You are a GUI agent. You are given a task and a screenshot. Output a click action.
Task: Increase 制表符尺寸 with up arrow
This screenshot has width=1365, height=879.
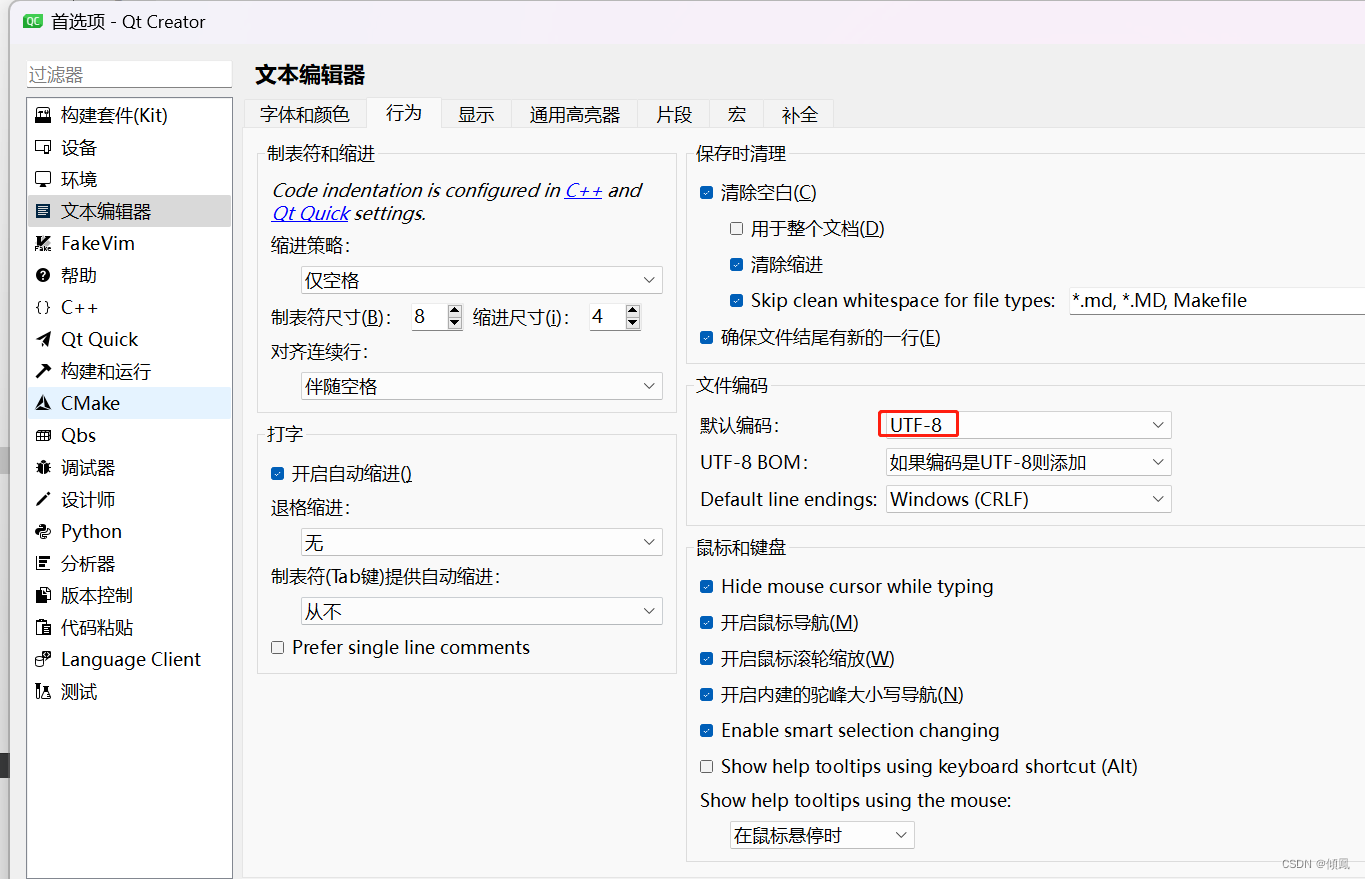tap(455, 311)
